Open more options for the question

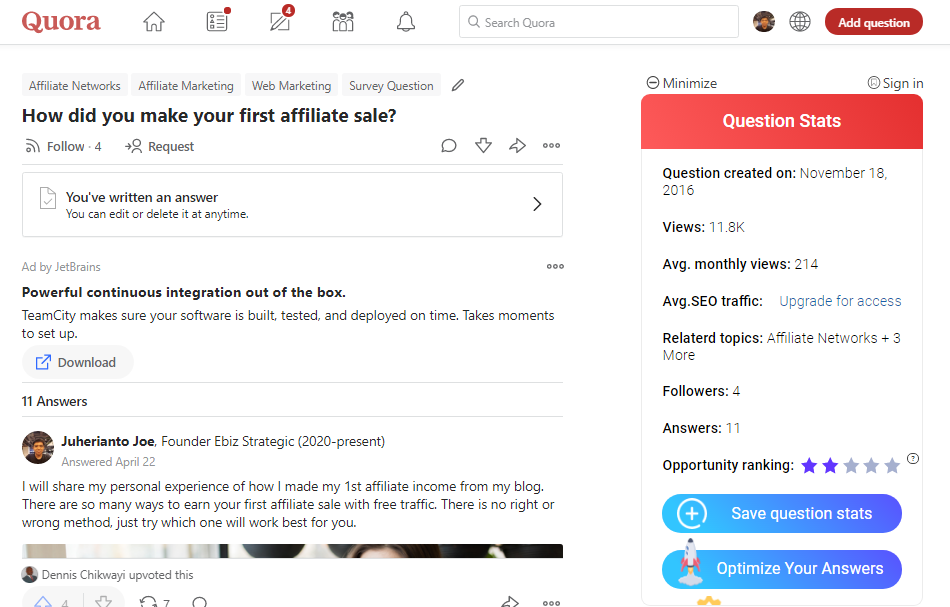pos(551,145)
